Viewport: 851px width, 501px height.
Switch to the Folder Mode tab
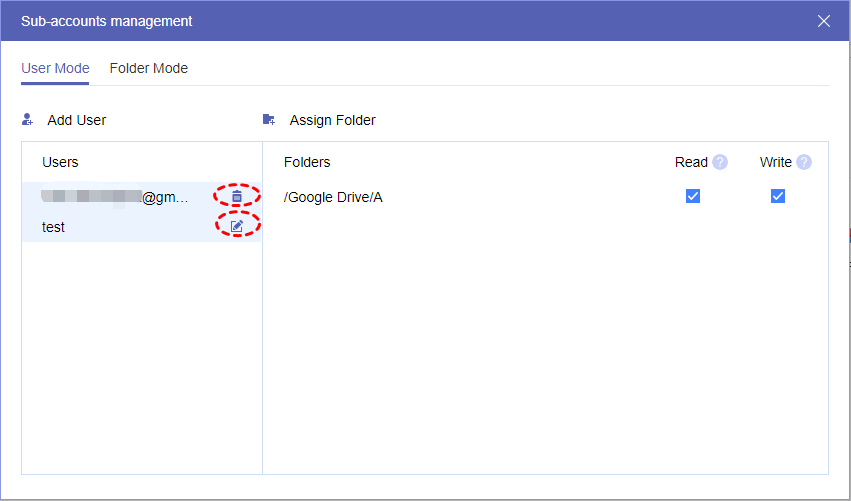(149, 69)
